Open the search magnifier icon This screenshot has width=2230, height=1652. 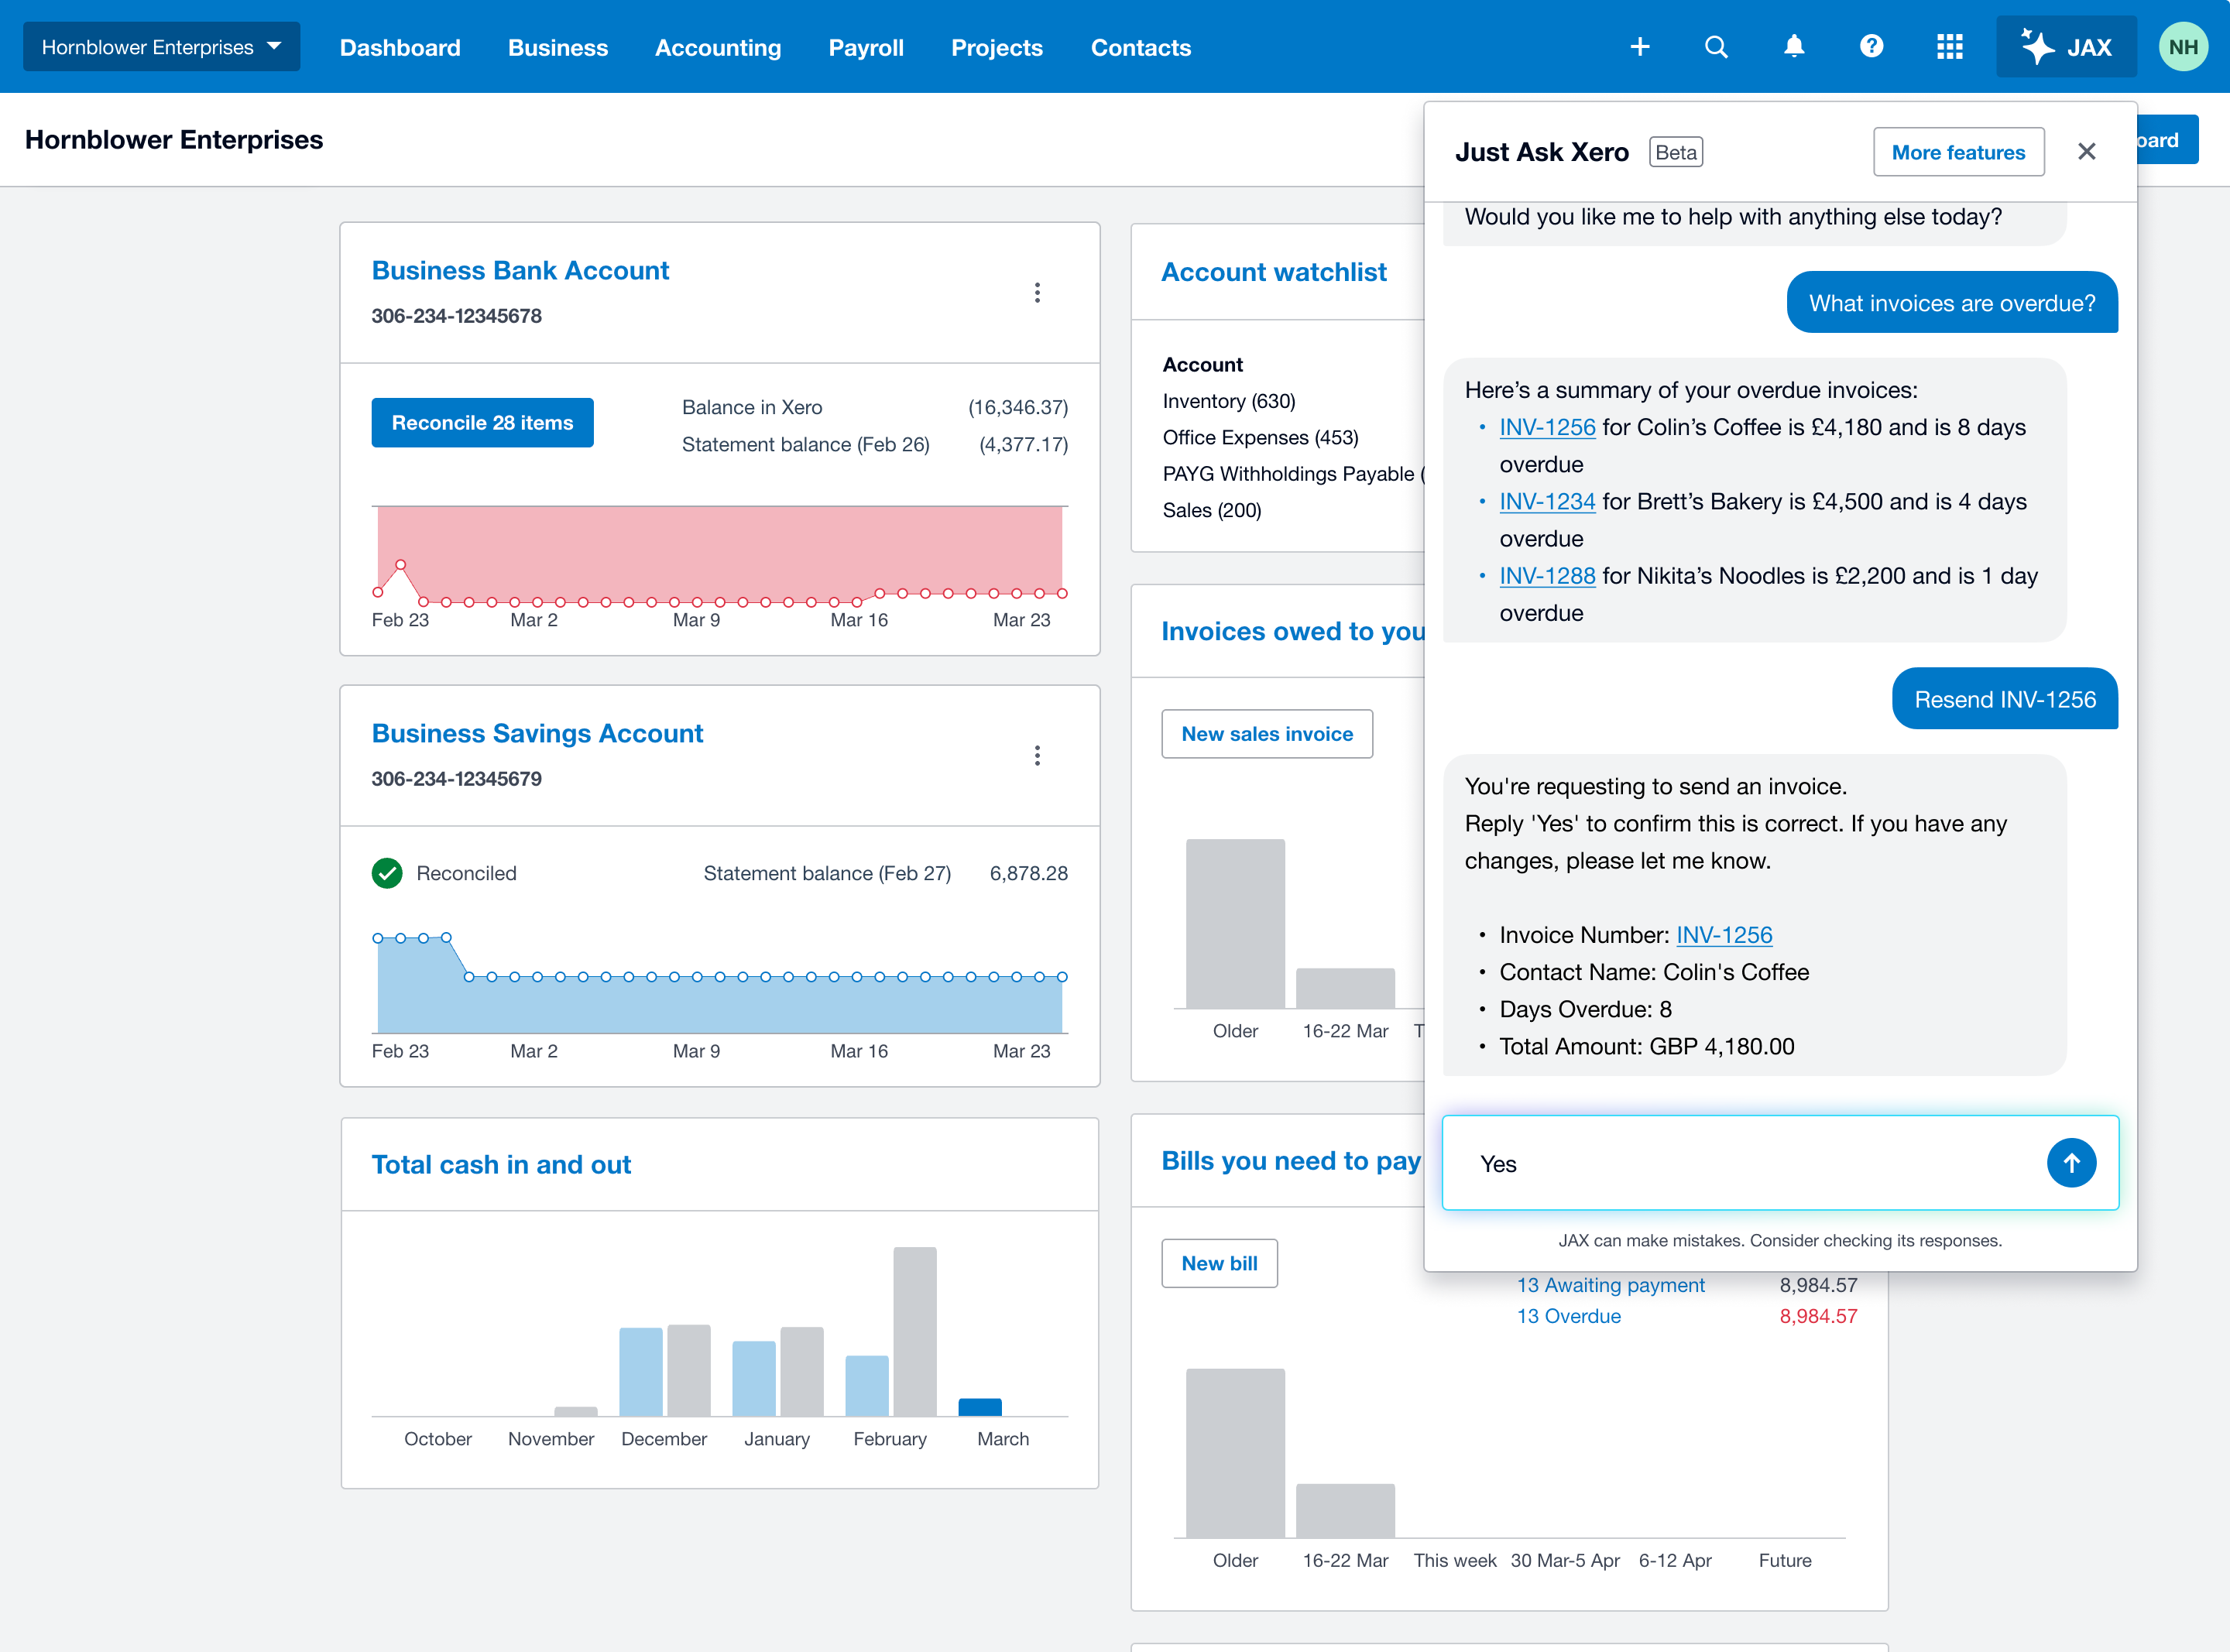[x=1716, y=47]
